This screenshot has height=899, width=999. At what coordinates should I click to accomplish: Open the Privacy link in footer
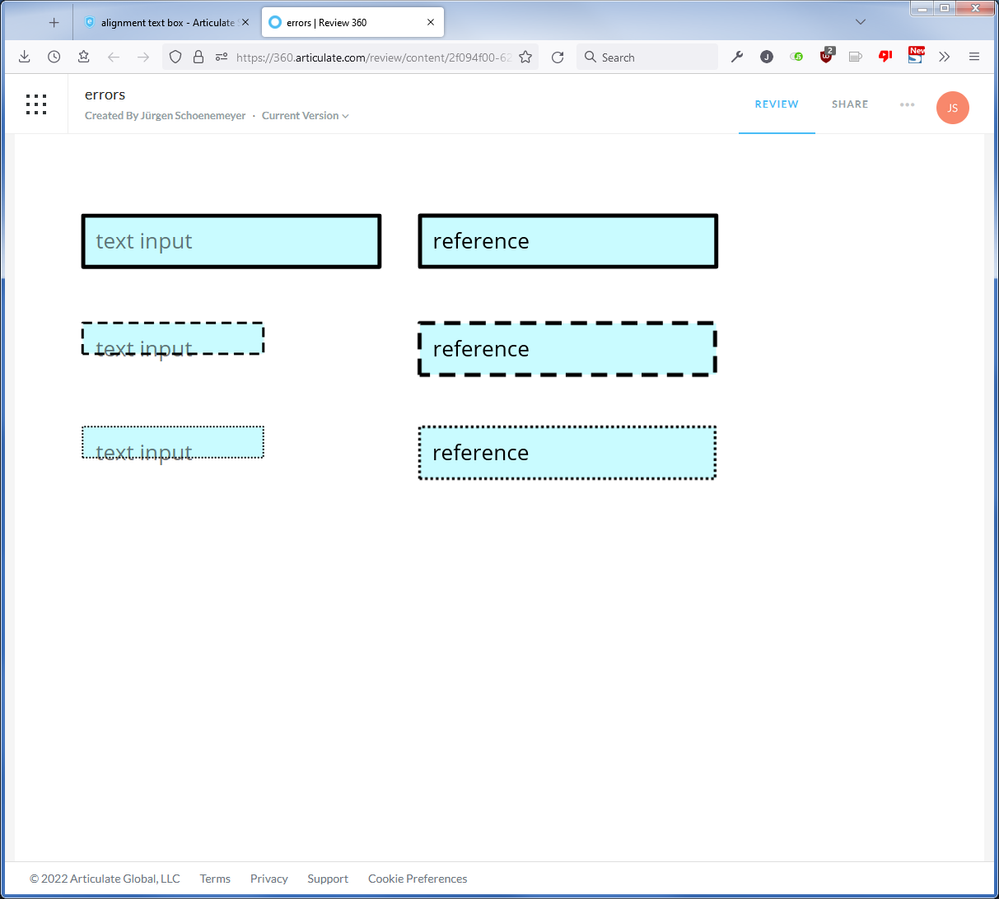(269, 879)
